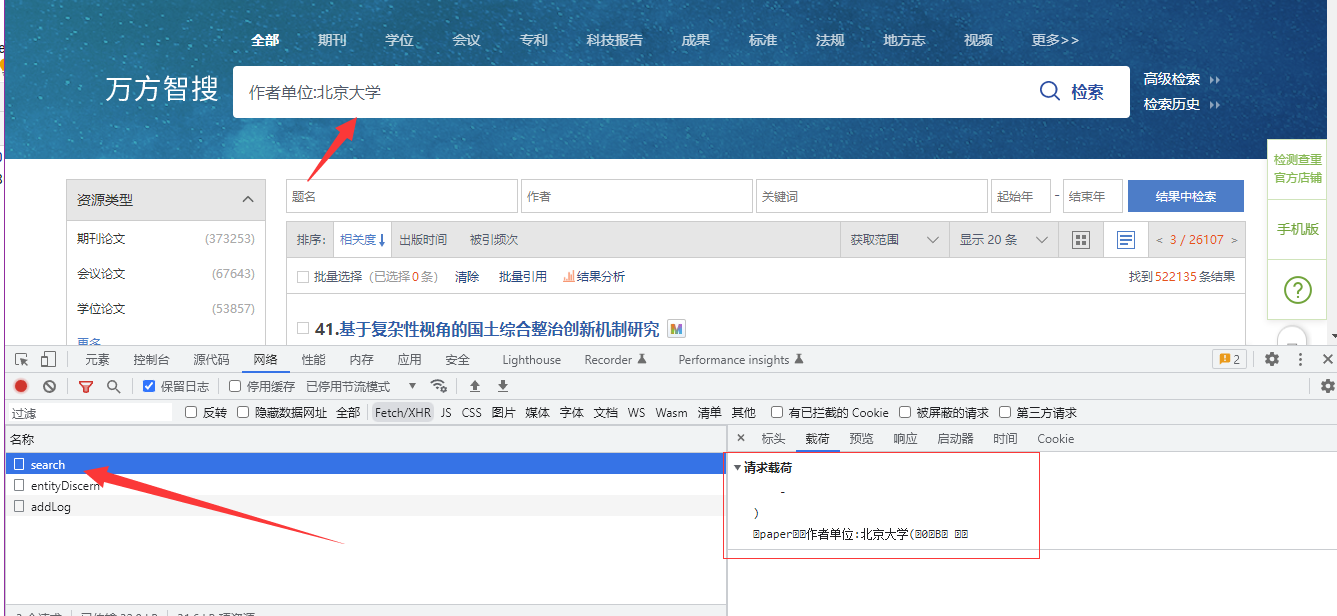Sort results by 相关度
The height and width of the screenshot is (616, 1337).
[x=362, y=240]
